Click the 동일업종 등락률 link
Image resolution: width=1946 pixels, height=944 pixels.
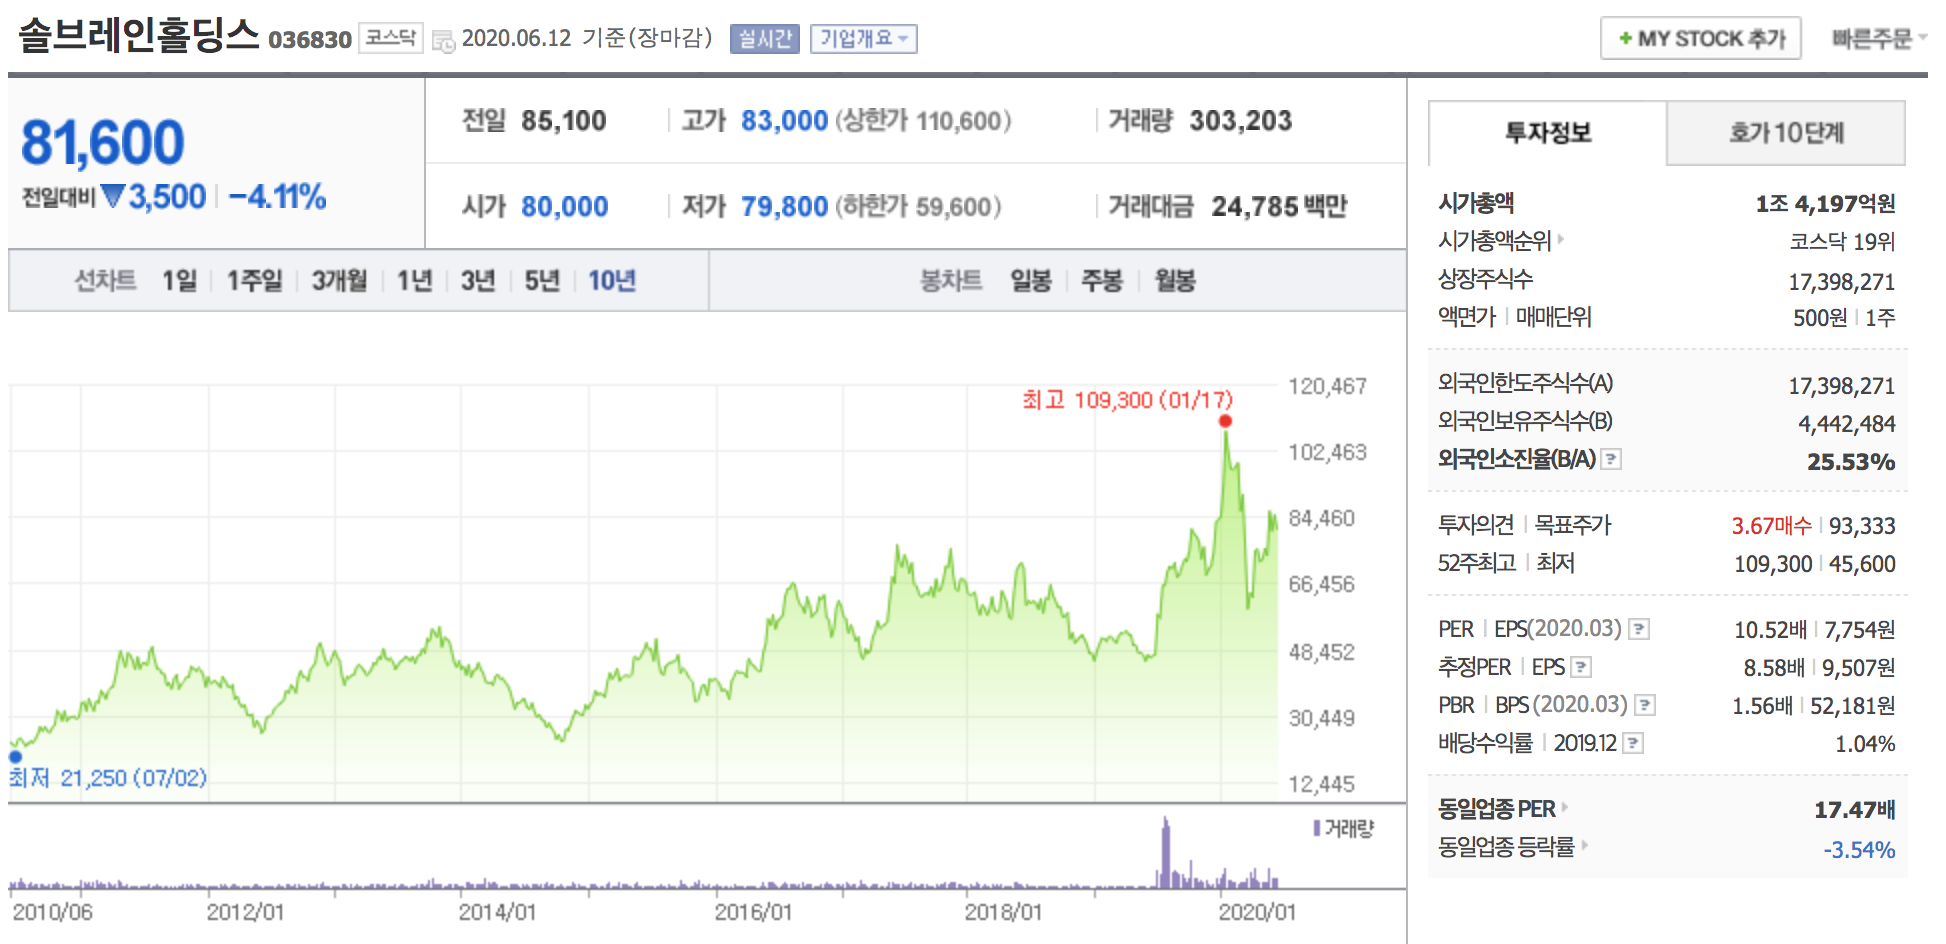tap(1507, 846)
